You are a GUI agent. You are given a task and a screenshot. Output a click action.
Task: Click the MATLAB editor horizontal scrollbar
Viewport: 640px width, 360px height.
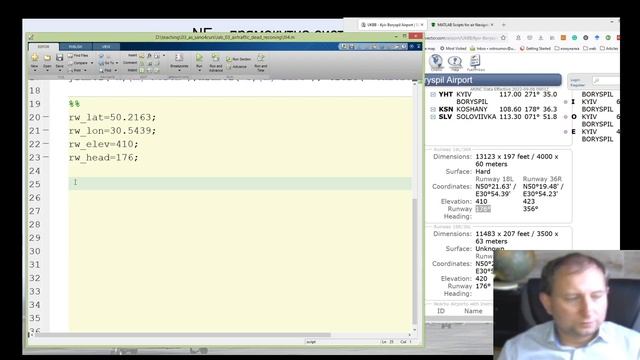[x=184, y=335]
